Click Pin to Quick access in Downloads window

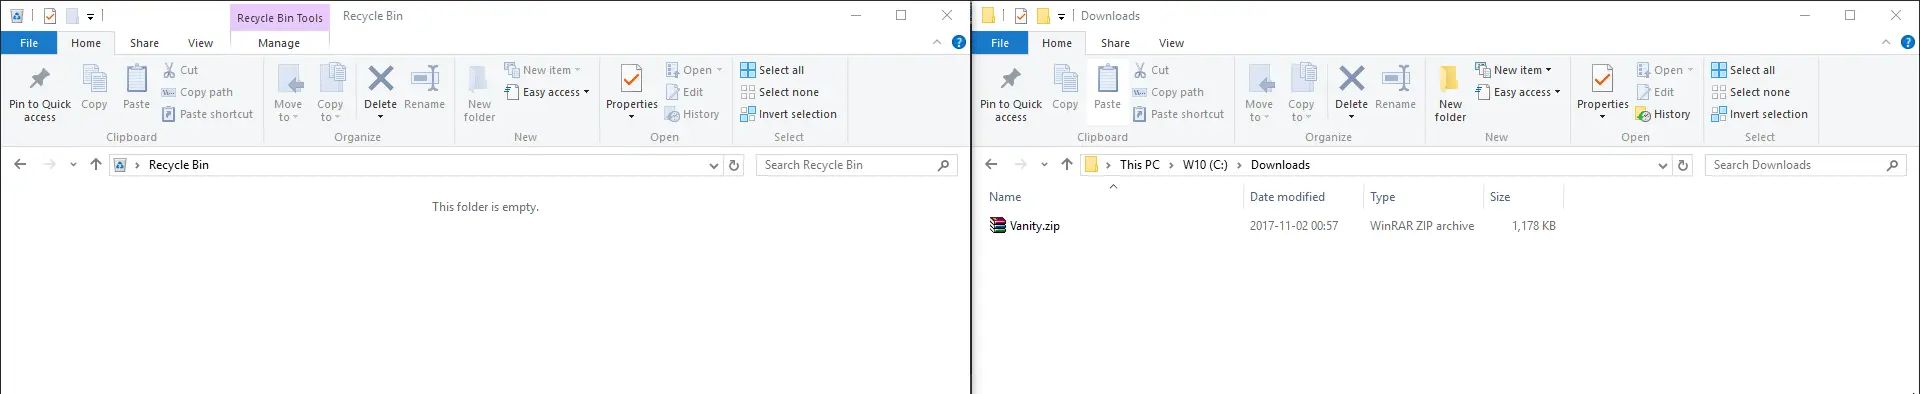pyautogui.click(x=1011, y=94)
